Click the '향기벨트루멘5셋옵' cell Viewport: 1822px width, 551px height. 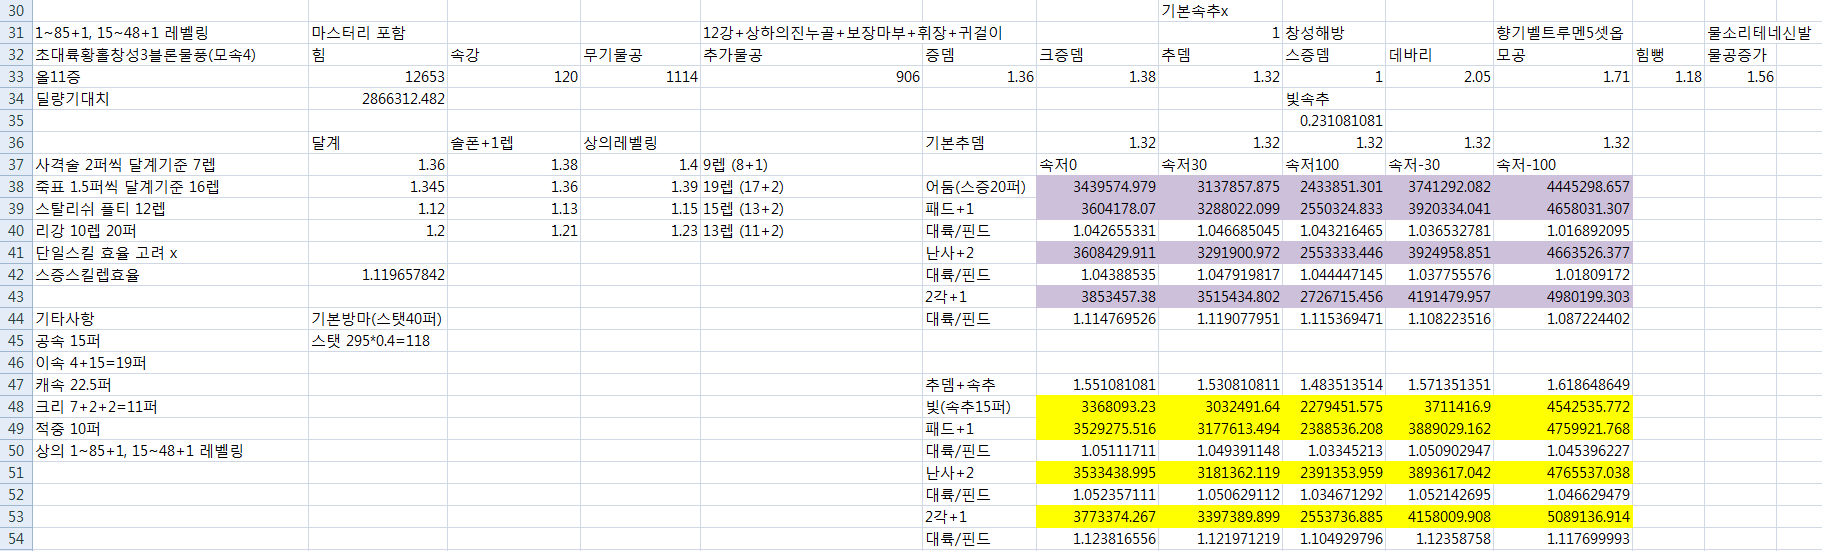tap(1560, 33)
